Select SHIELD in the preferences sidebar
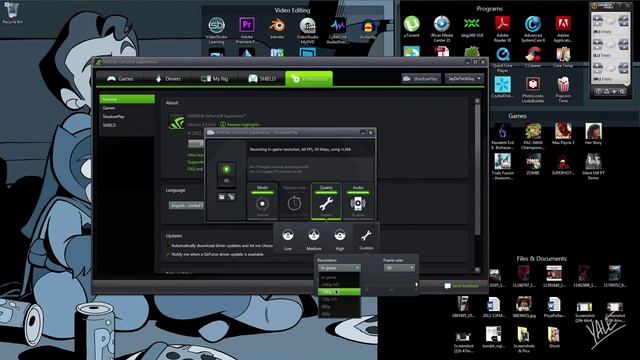Screen dimensions: 640x360 coord(127,125)
